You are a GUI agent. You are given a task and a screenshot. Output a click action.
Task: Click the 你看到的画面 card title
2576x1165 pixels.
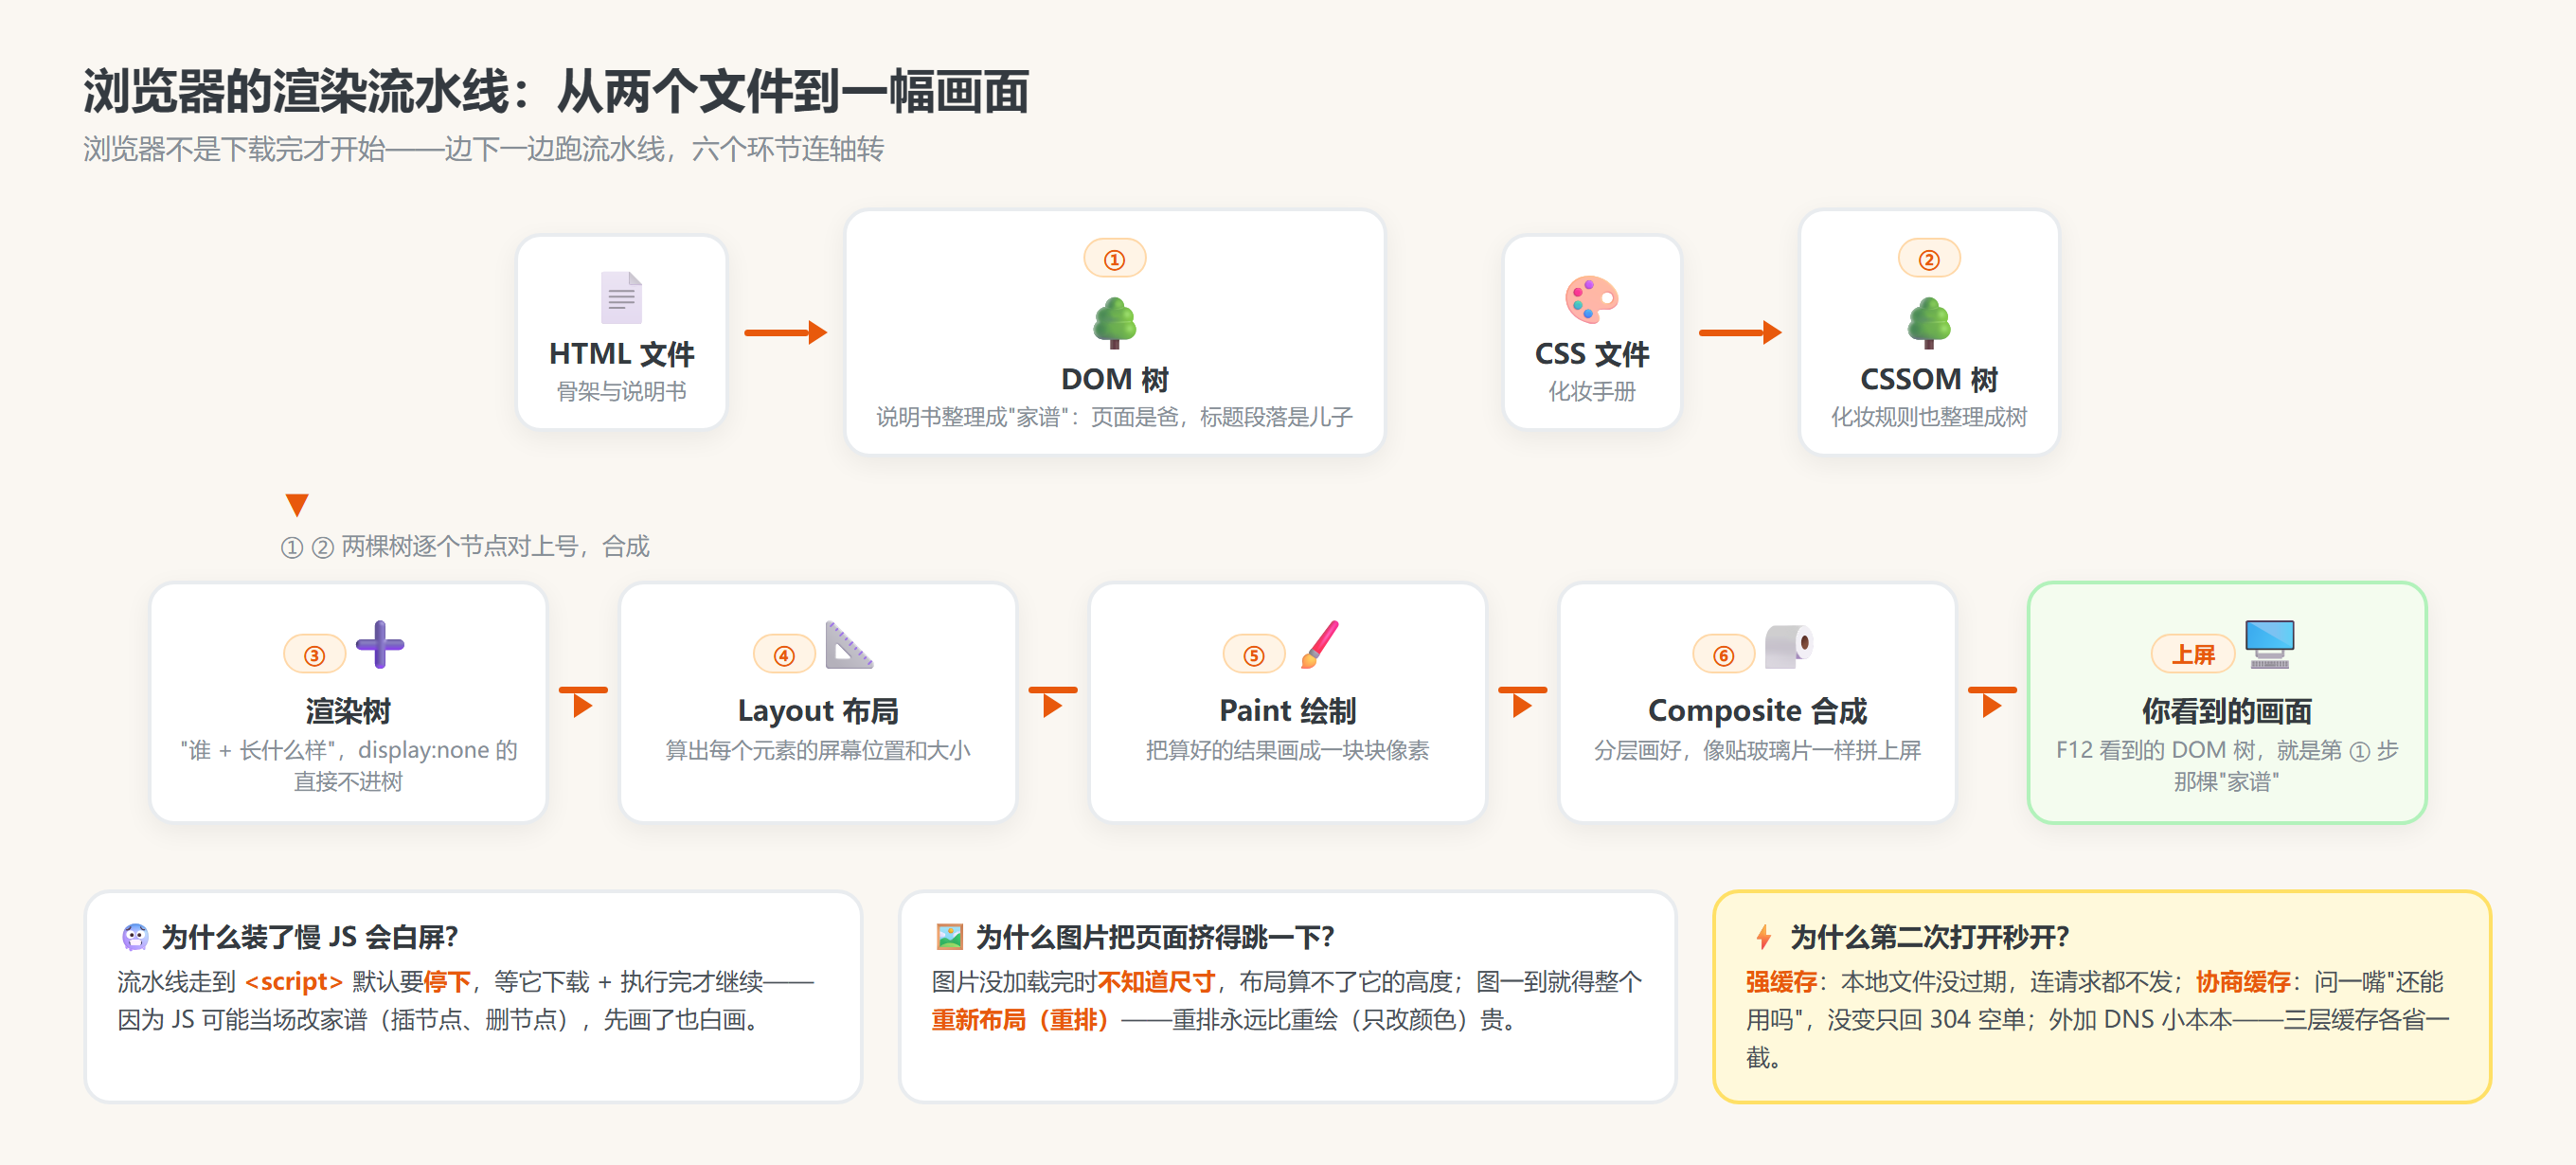pyautogui.click(x=2226, y=711)
